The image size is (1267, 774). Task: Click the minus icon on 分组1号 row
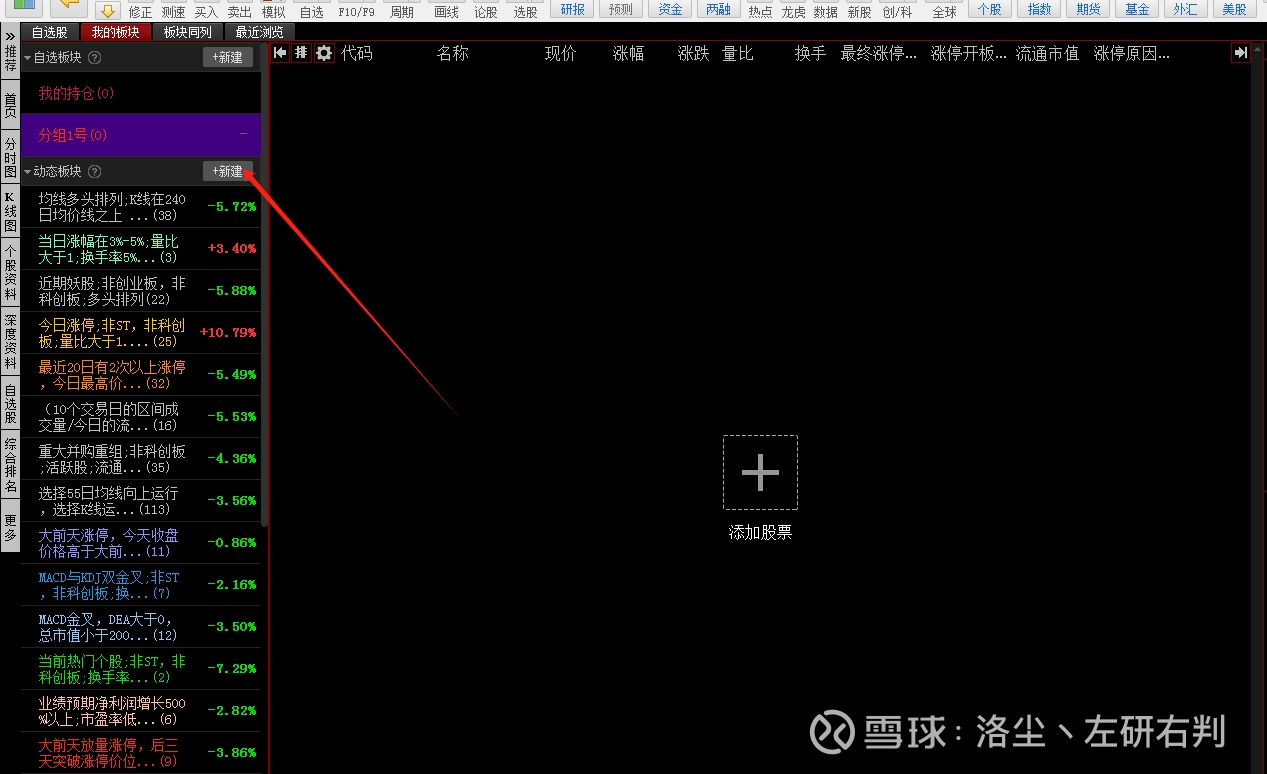(243, 134)
